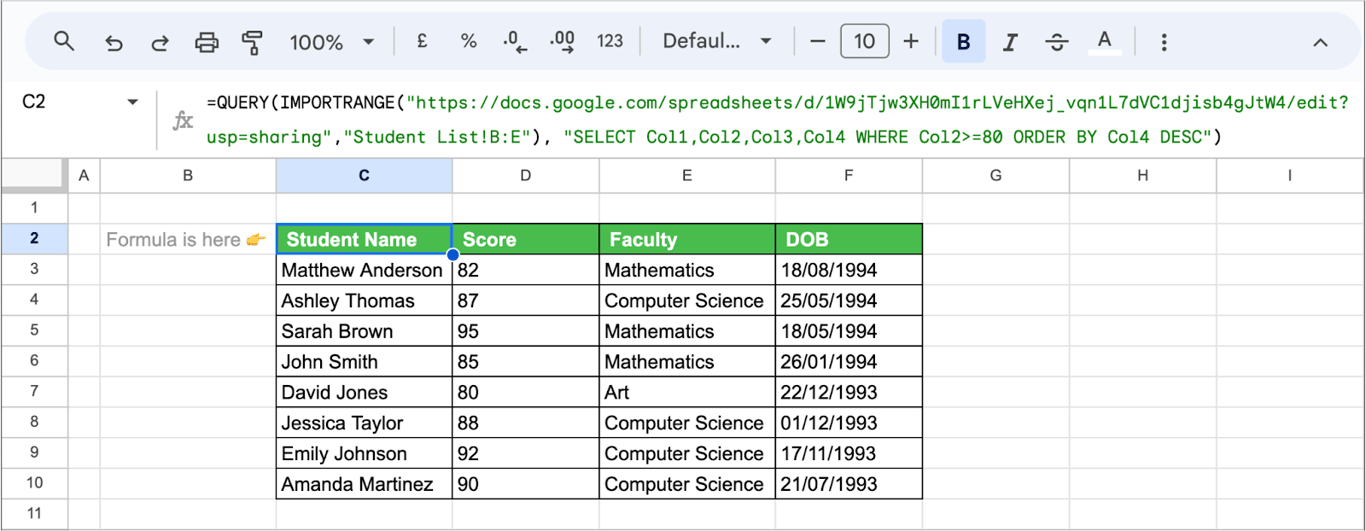
Task: Open the text color picker
Action: [1104, 41]
